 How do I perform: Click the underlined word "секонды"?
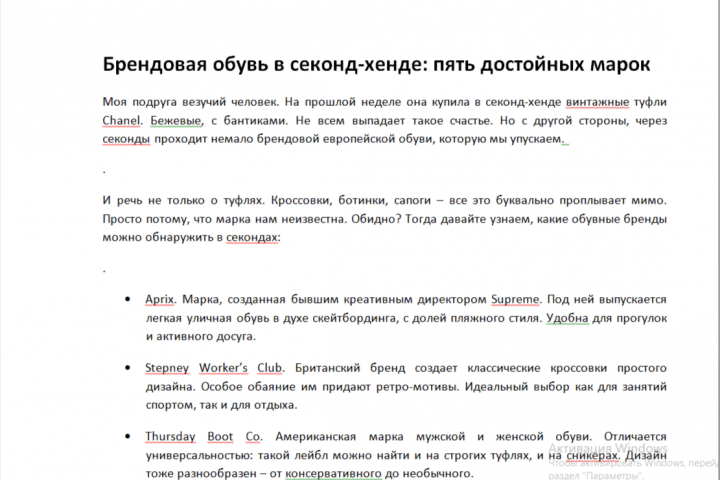pos(126,139)
